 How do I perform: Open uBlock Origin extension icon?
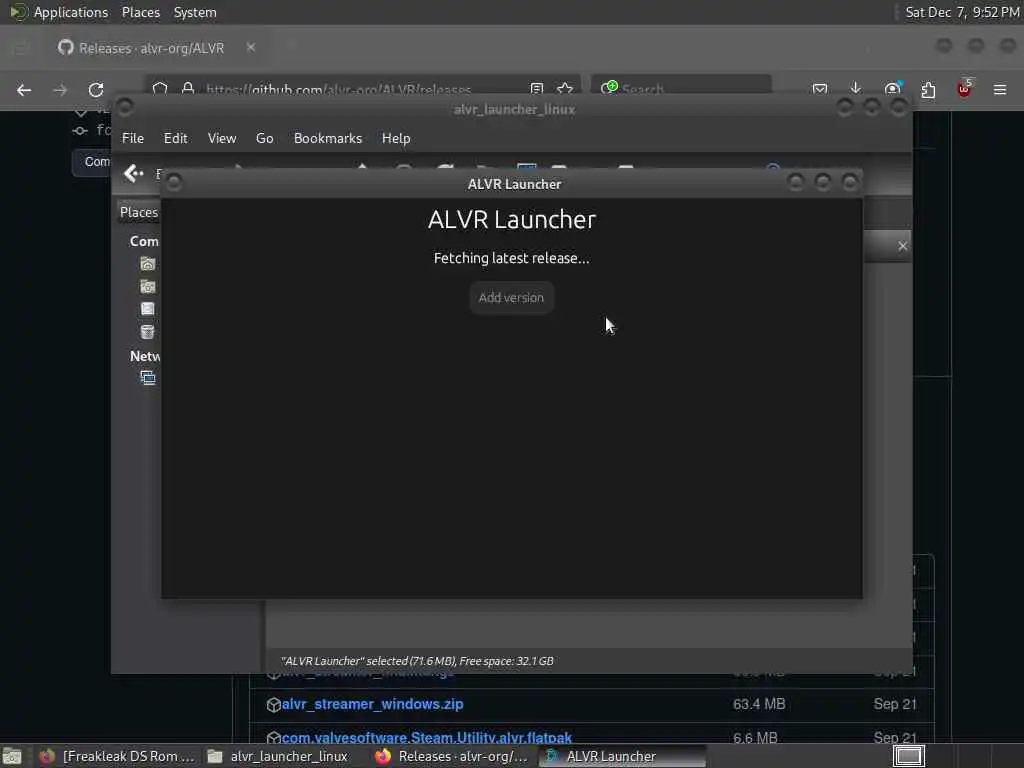965,89
